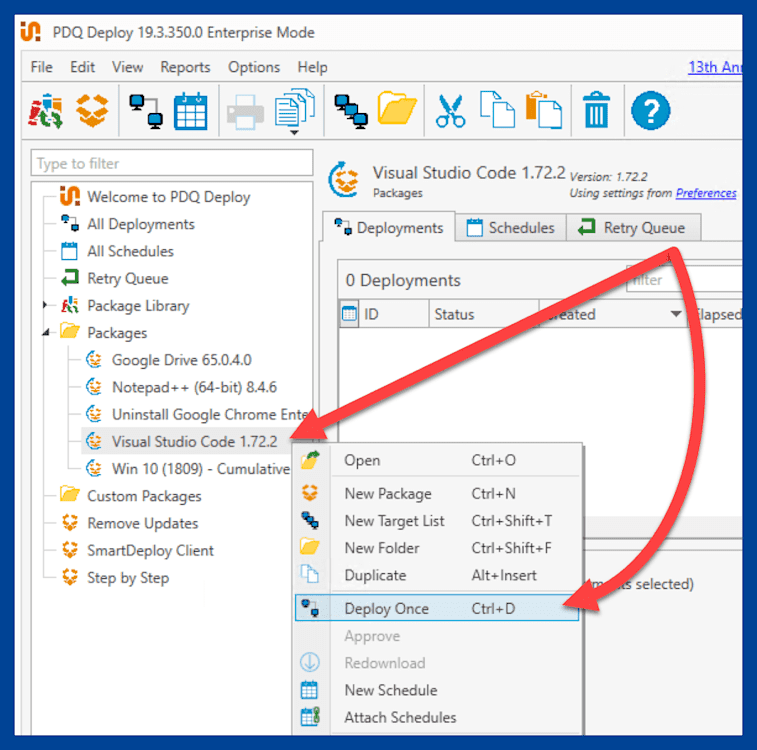Click the Created column sort arrow

pos(676,314)
